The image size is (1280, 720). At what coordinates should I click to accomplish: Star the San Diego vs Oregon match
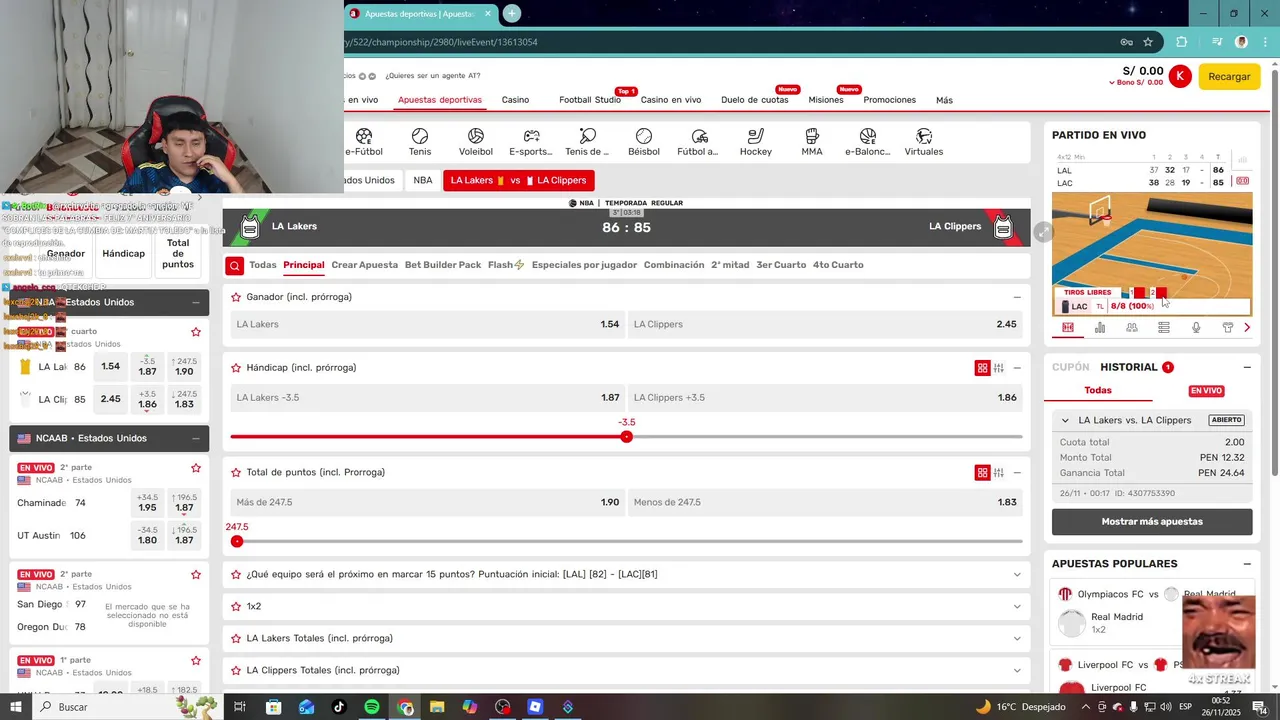(x=196, y=575)
